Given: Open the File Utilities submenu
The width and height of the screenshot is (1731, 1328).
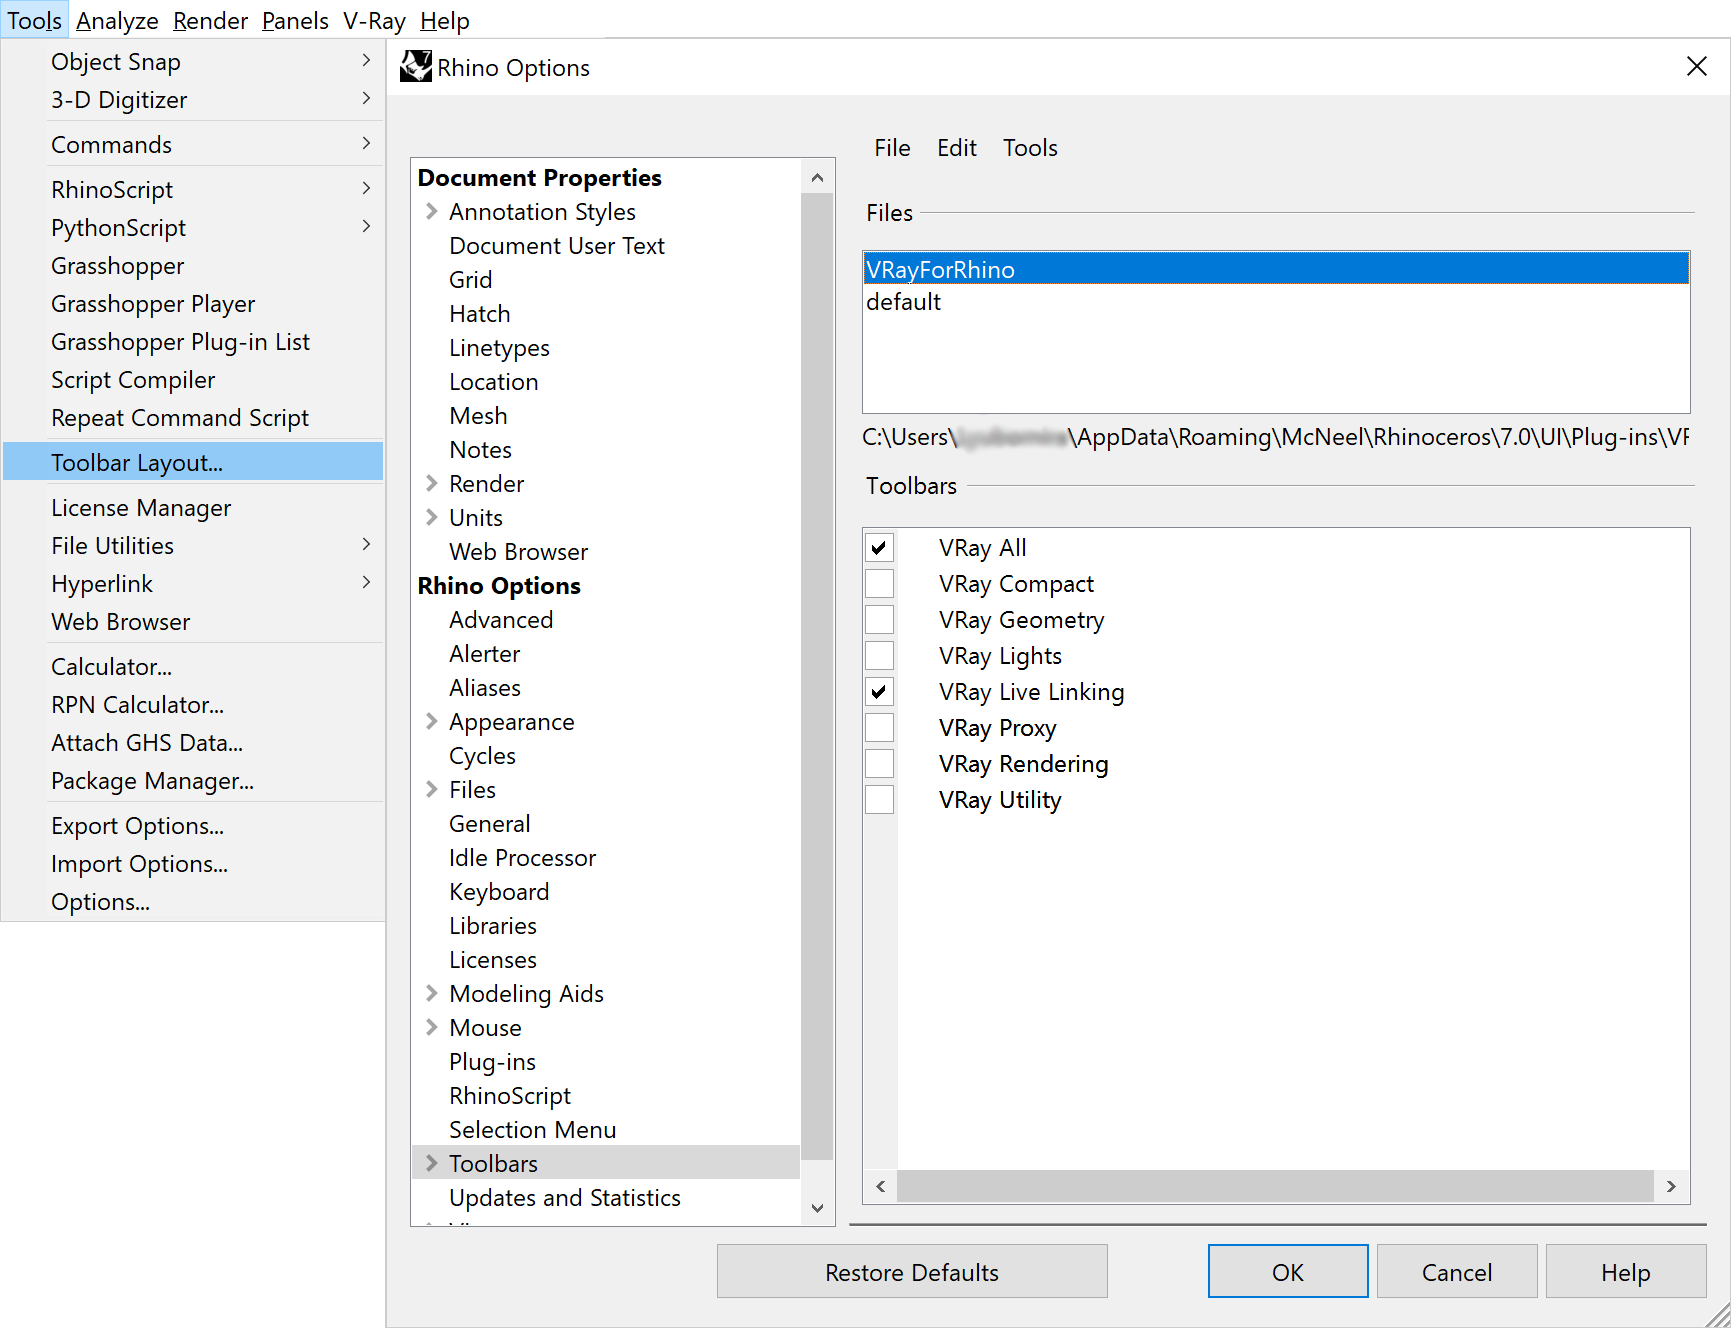Looking at the screenshot, I should coord(193,545).
